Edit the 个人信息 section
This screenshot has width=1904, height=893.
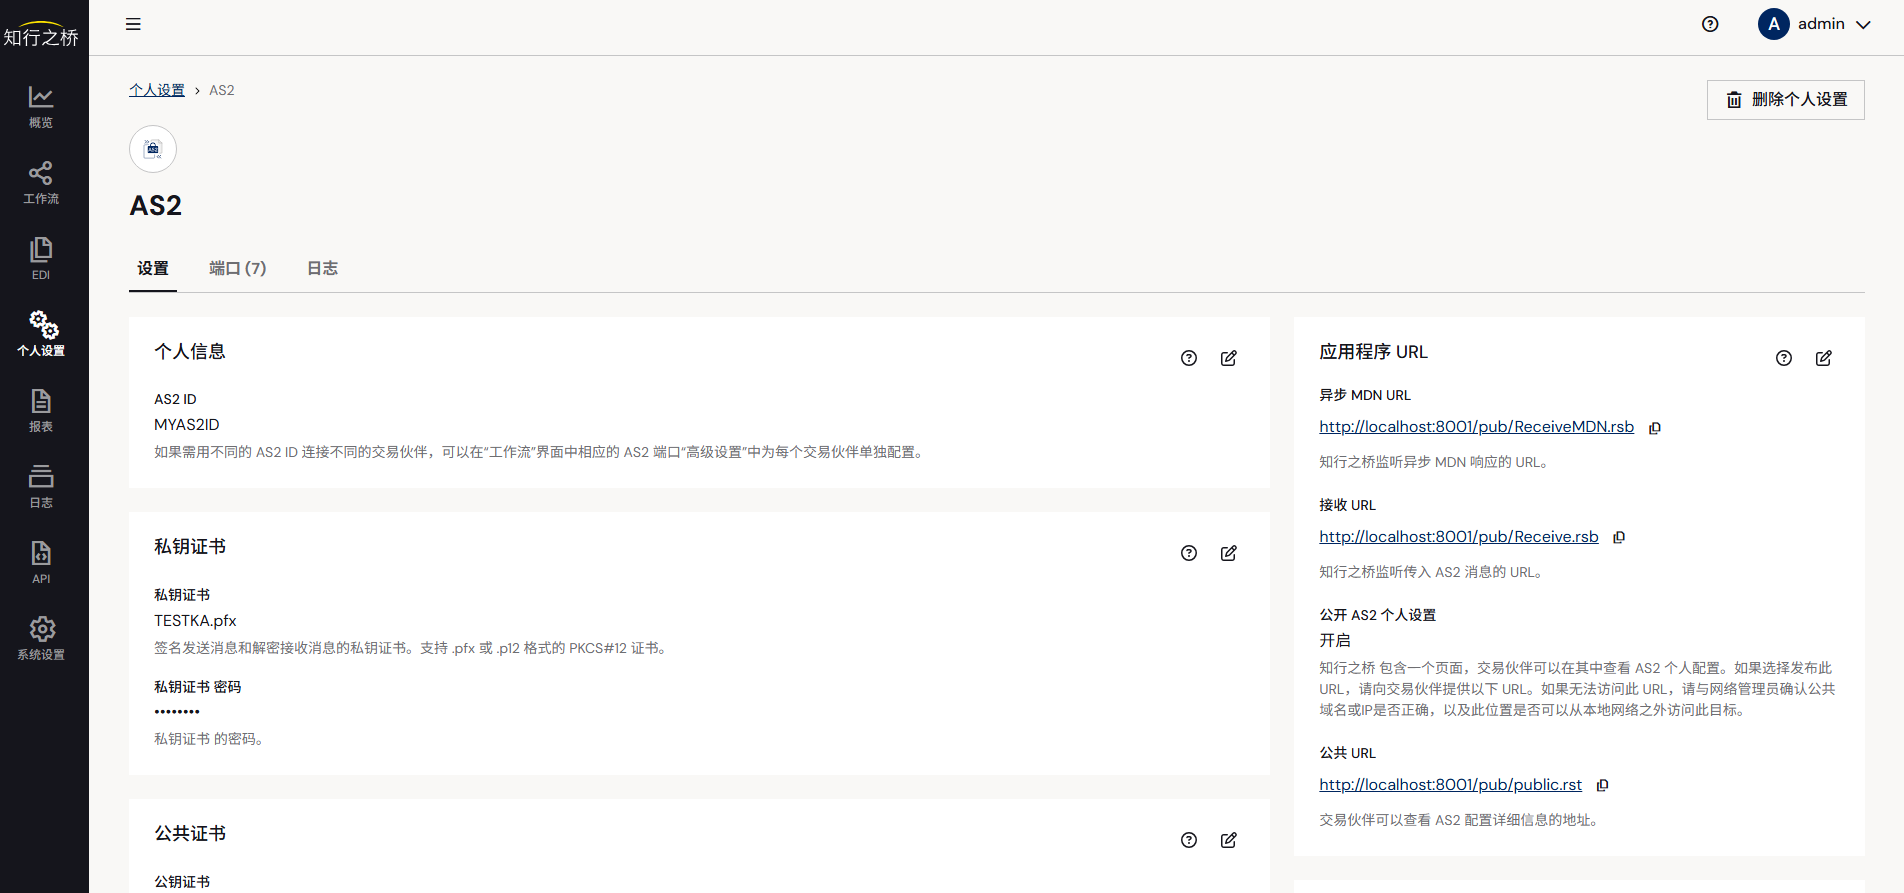[x=1229, y=358]
